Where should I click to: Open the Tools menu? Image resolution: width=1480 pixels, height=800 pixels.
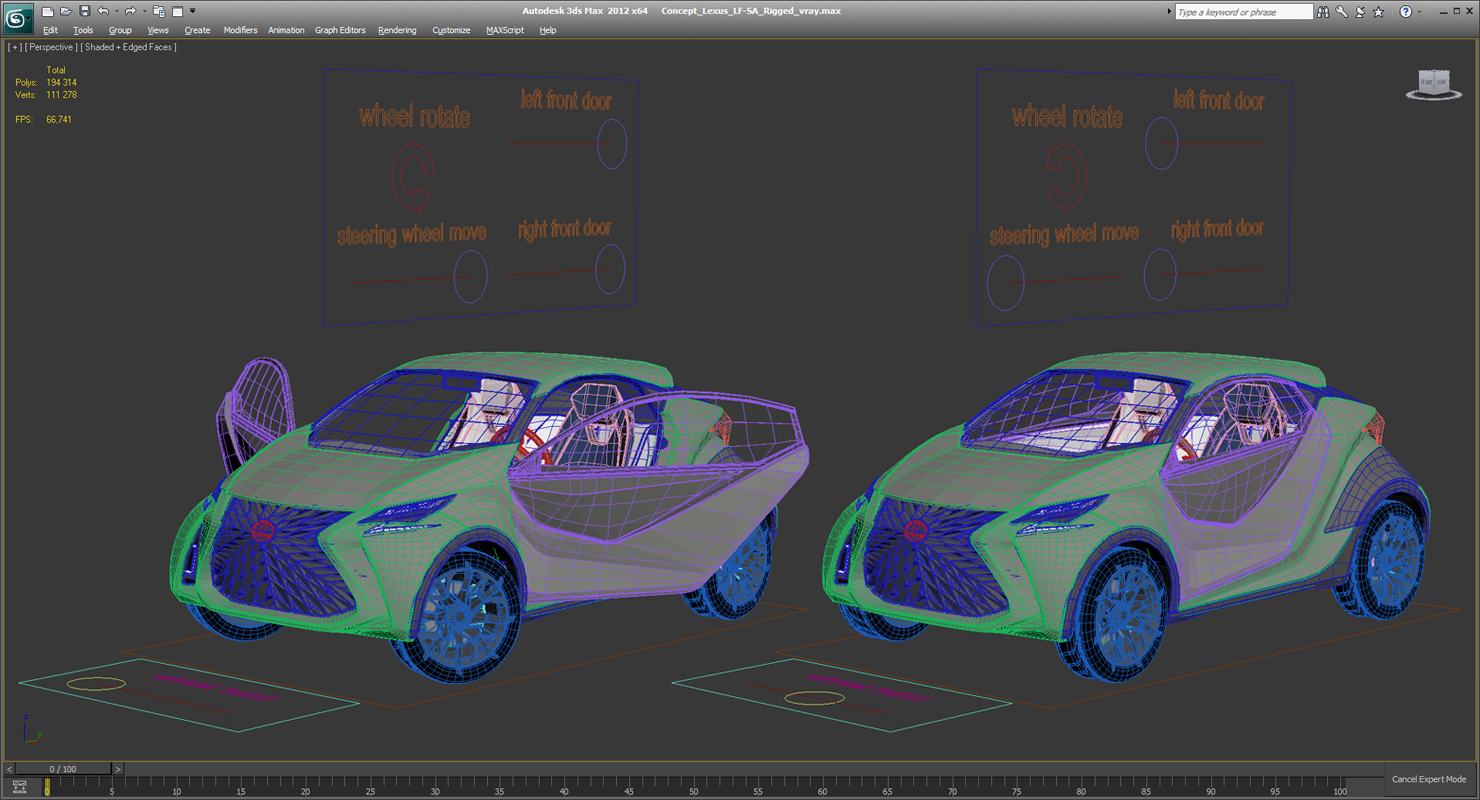pos(83,30)
